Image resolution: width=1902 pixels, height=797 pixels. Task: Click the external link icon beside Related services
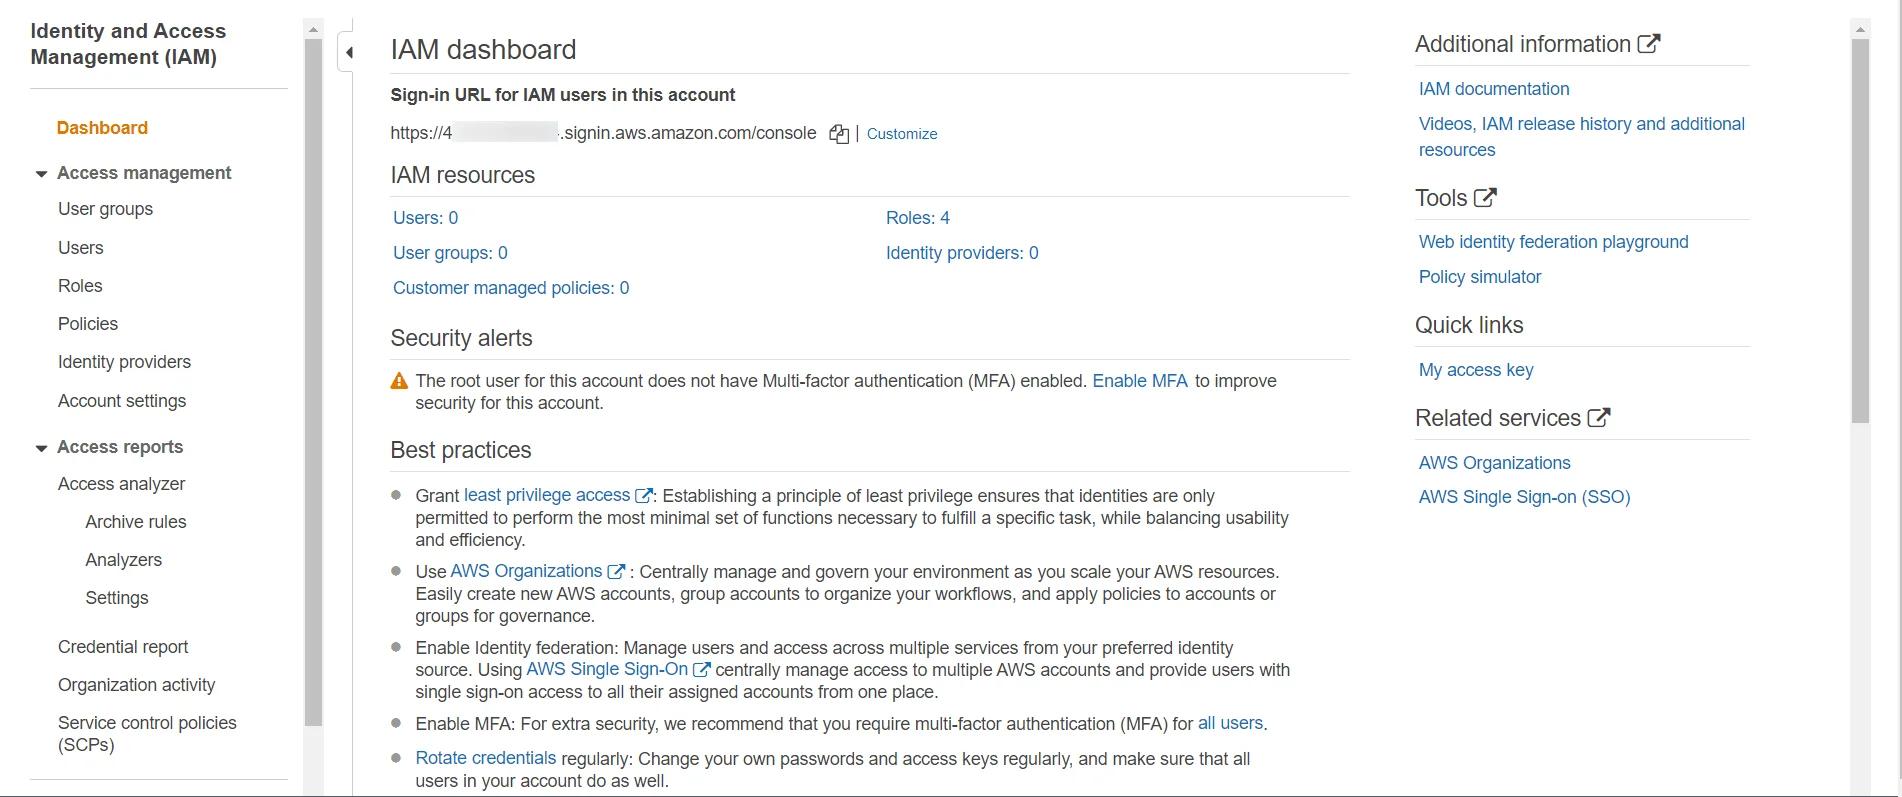(1599, 417)
